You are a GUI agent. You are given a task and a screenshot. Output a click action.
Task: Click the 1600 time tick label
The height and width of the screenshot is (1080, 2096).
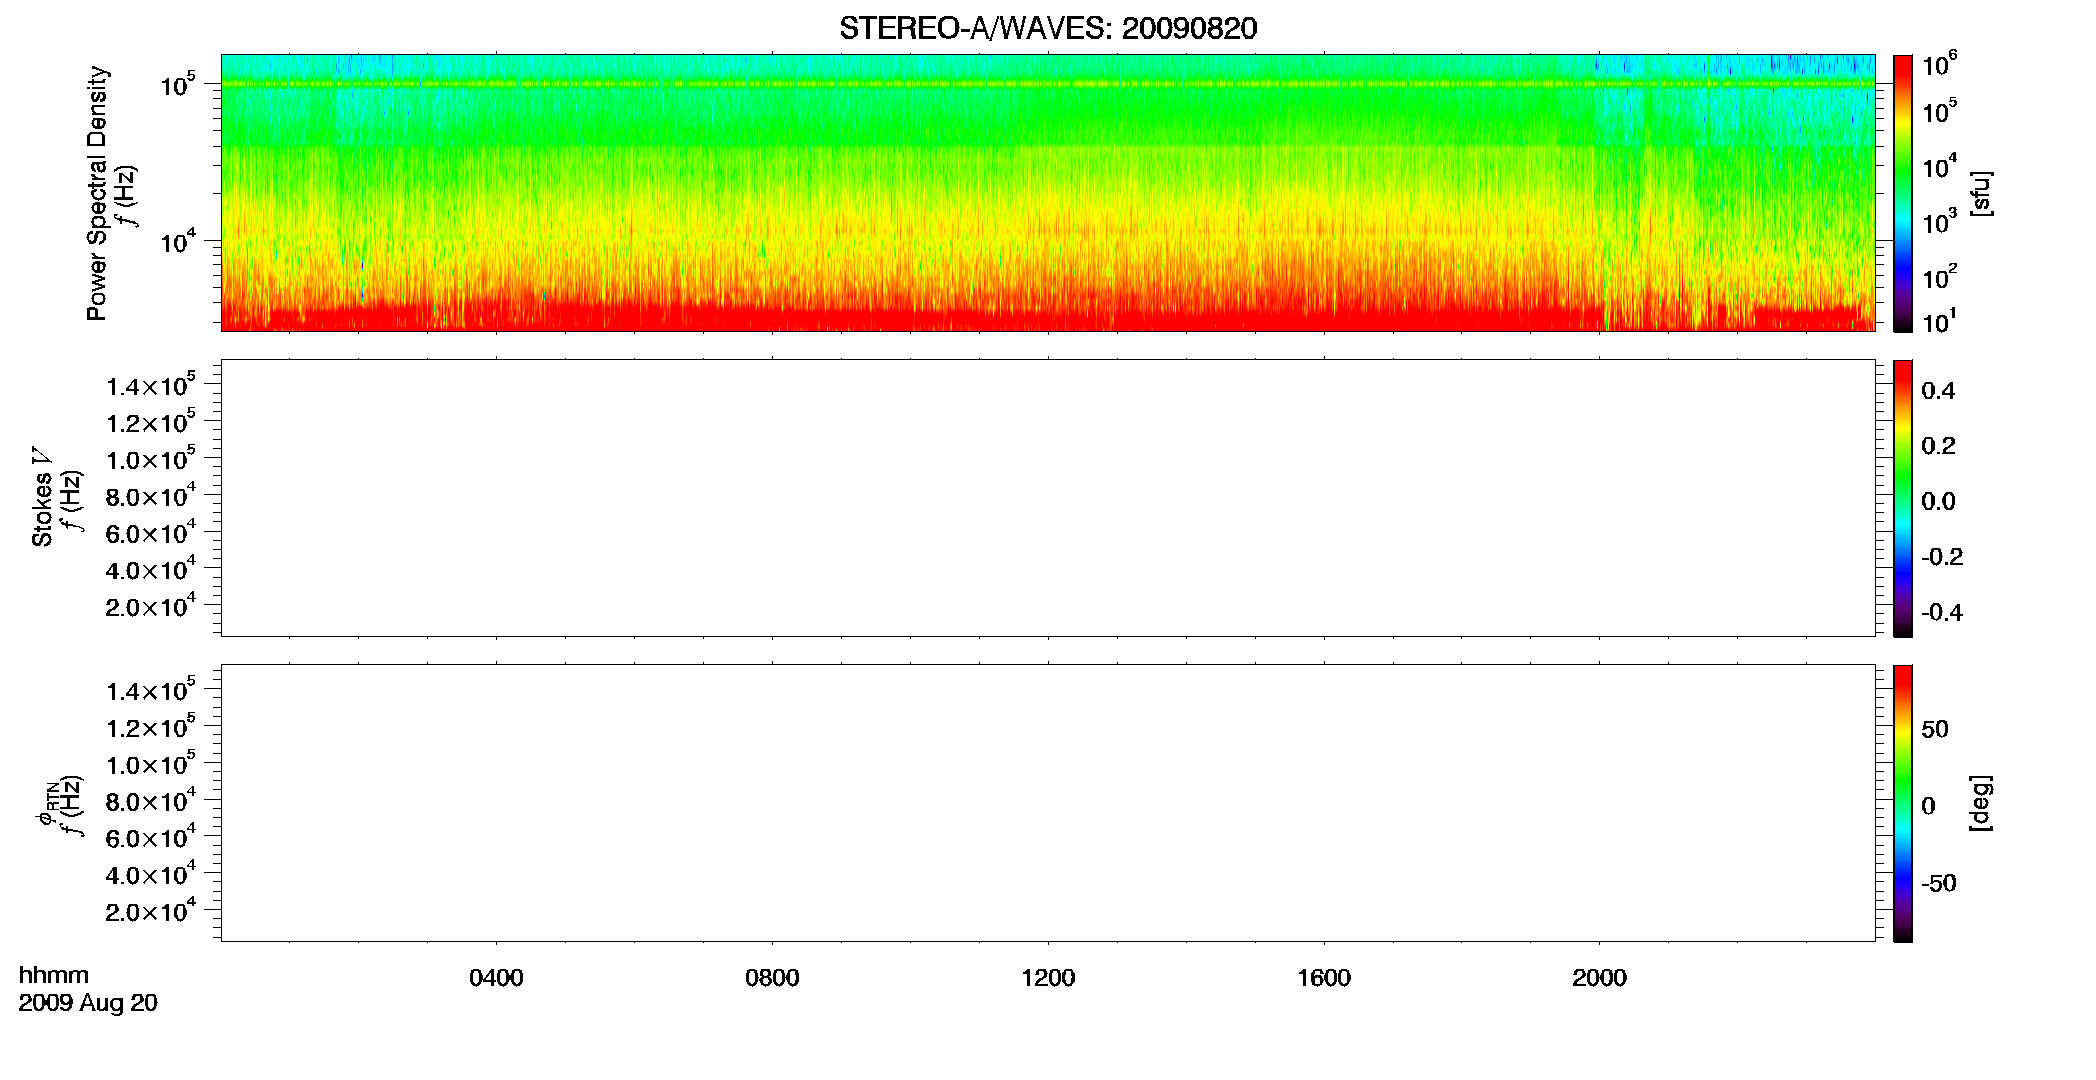(x=1324, y=978)
